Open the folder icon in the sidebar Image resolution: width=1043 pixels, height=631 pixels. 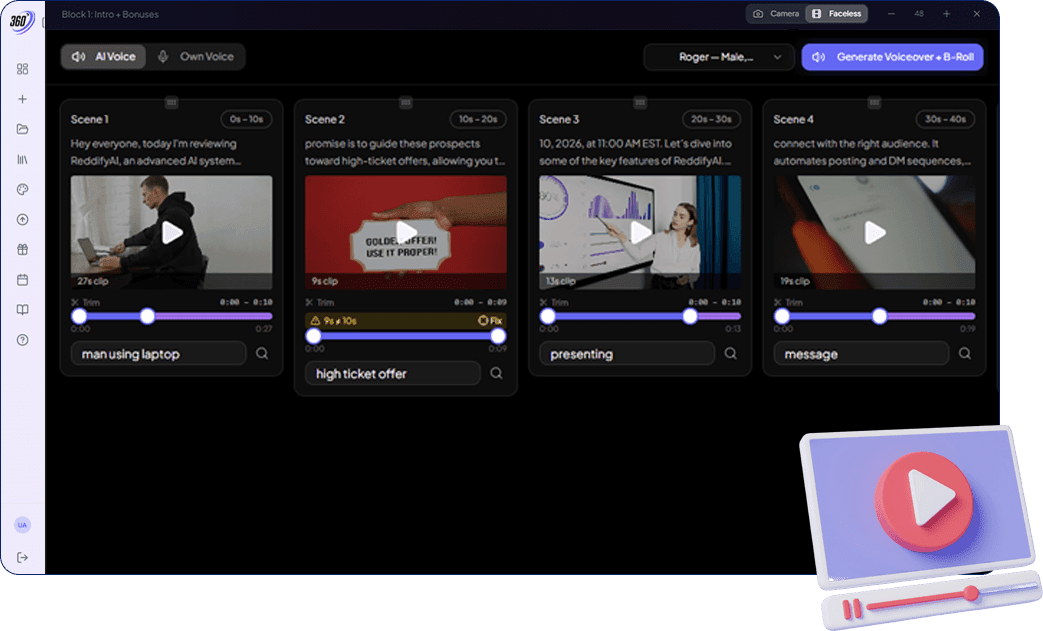pos(22,129)
